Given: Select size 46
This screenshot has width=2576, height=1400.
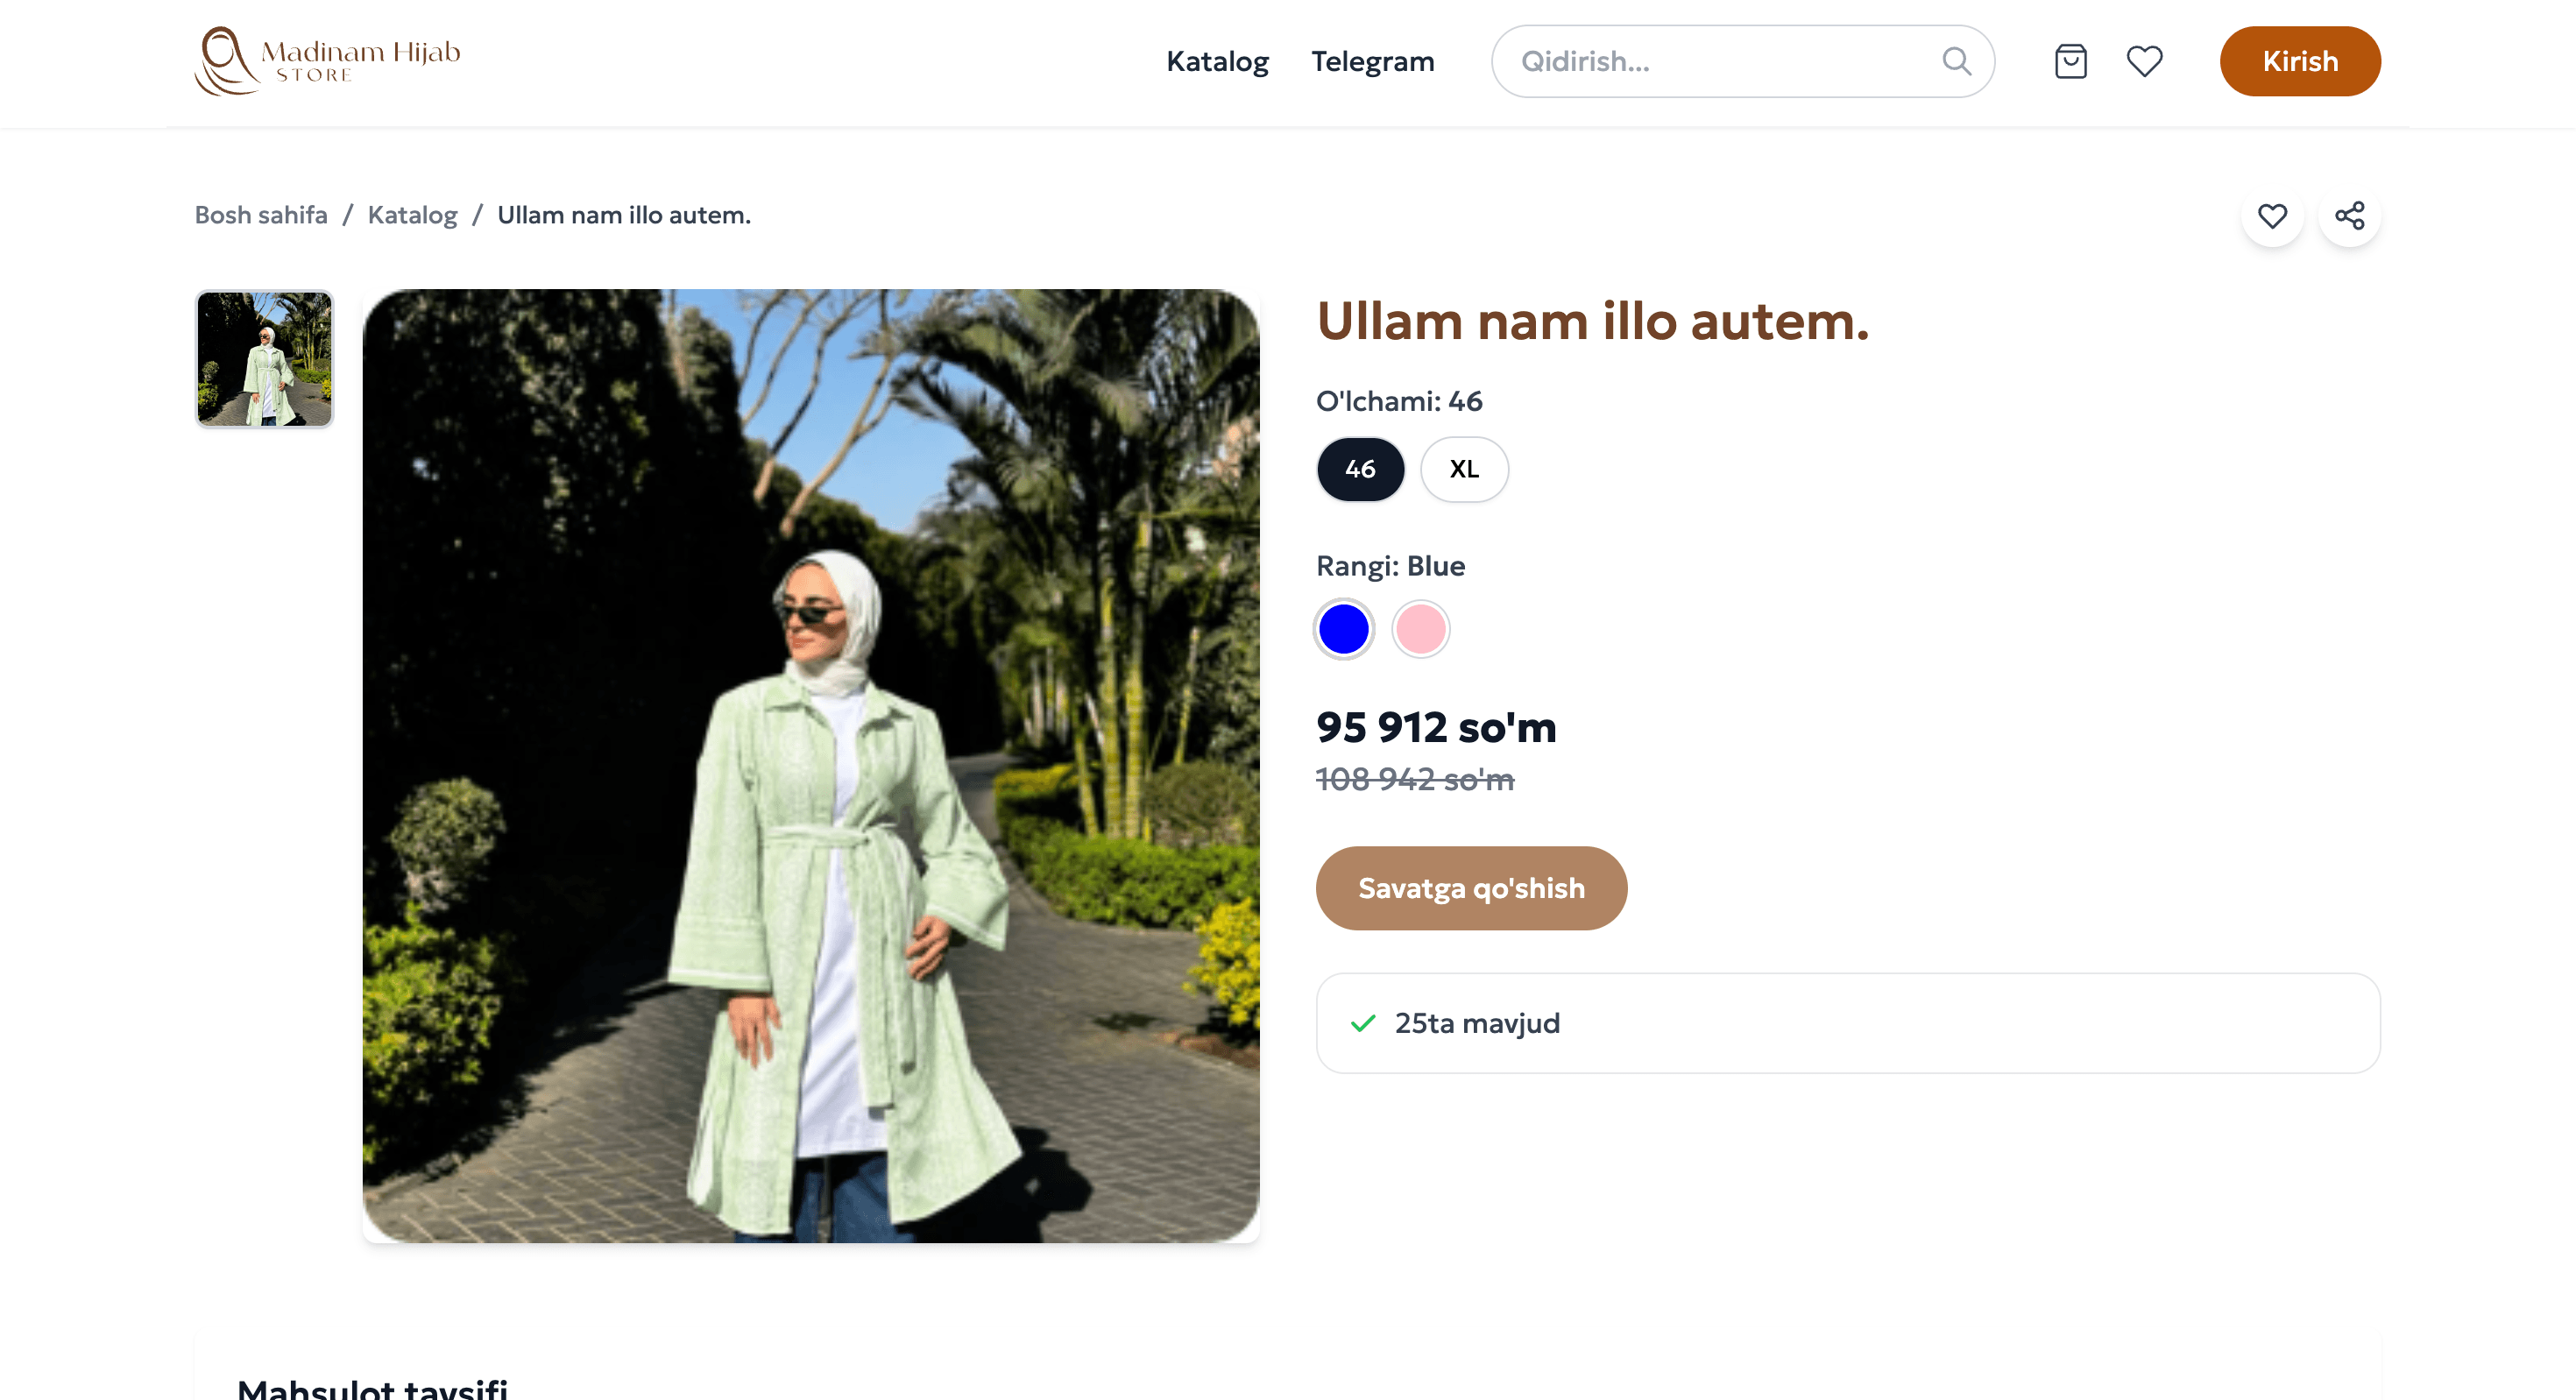Looking at the screenshot, I should (x=1360, y=469).
